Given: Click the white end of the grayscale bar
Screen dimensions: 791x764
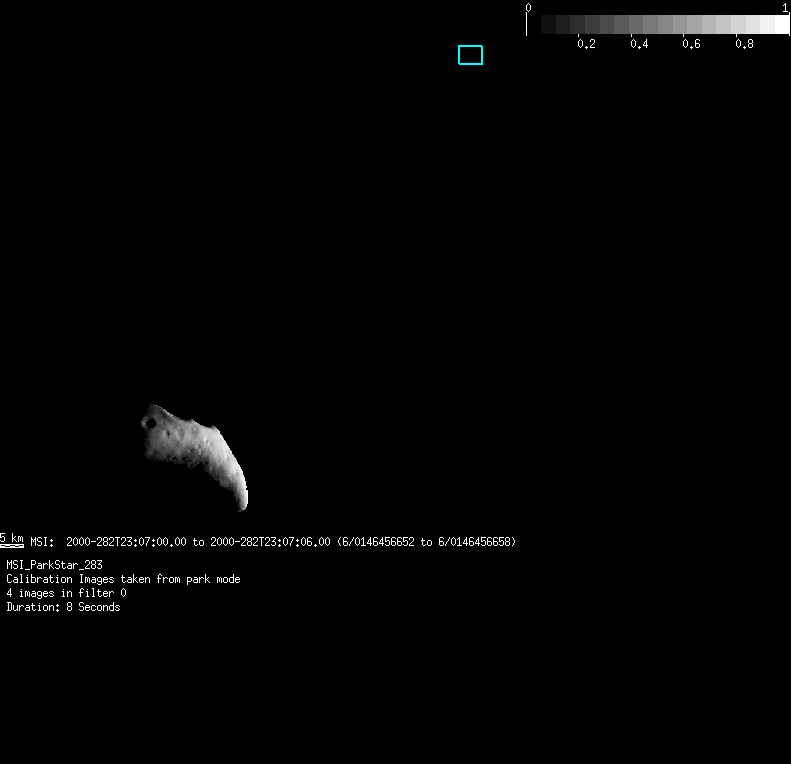Looking at the screenshot, I should 779,25.
